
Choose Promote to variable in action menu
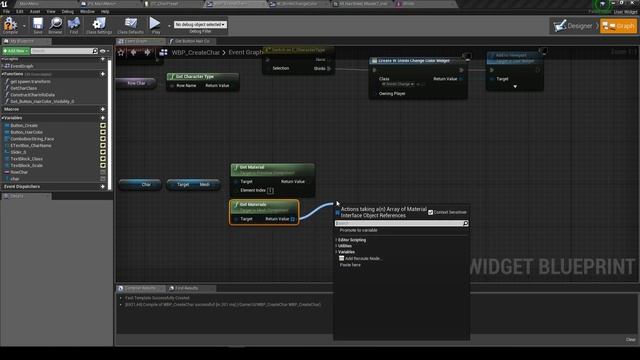358,230
